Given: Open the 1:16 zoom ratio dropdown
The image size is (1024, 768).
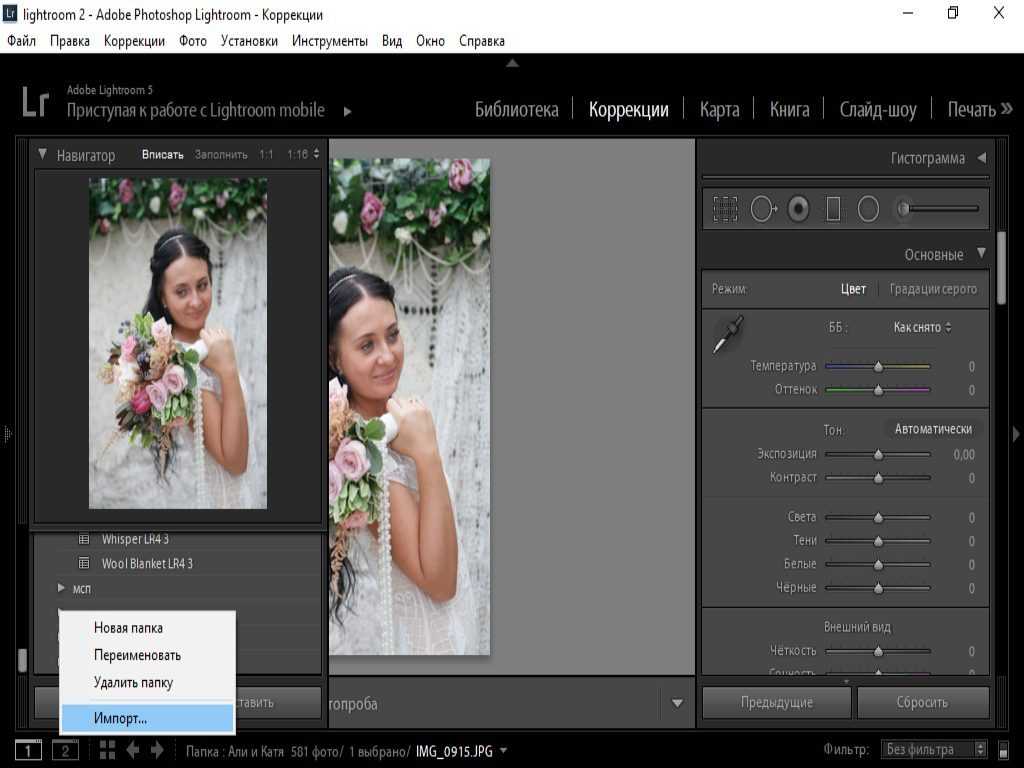Looking at the screenshot, I should (x=303, y=154).
